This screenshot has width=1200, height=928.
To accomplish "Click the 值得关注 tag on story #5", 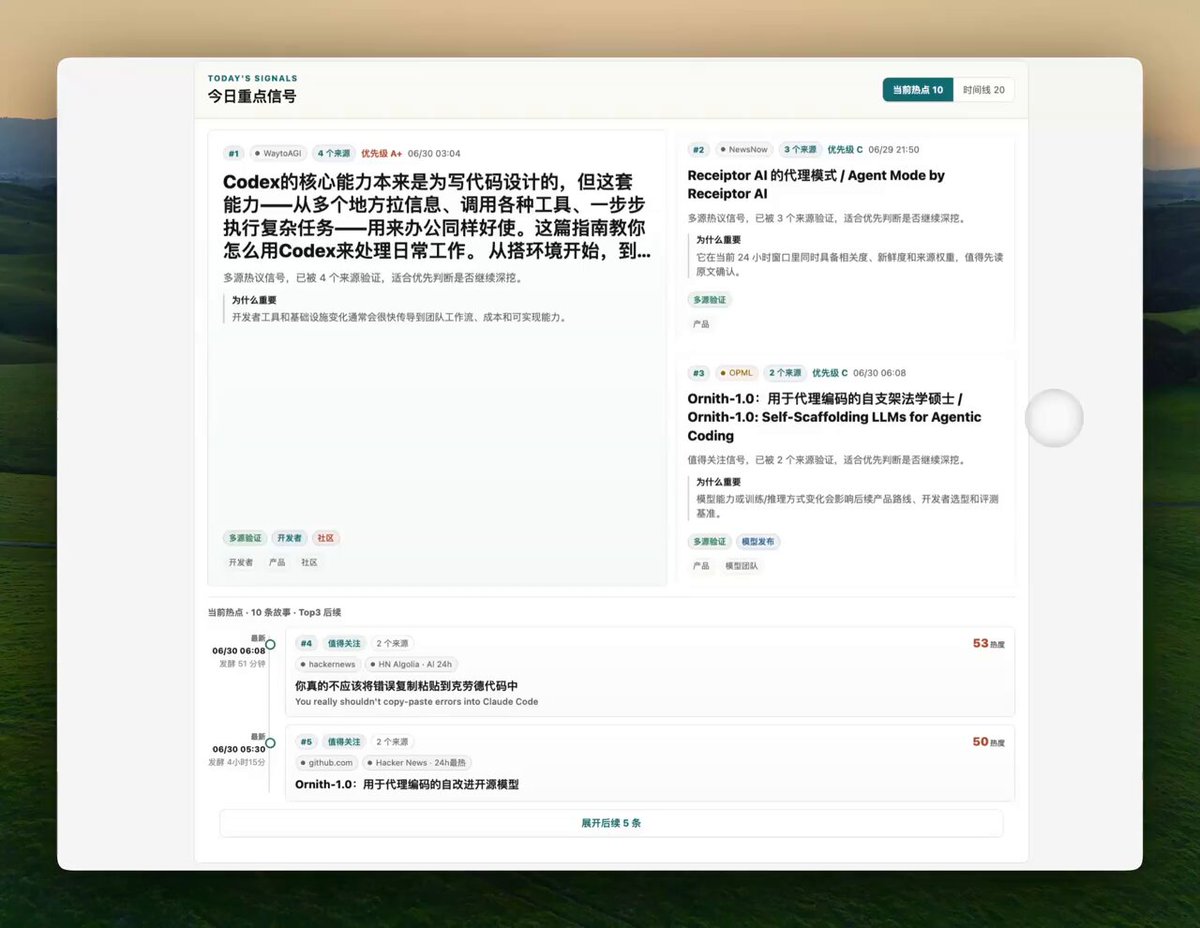I will pos(344,742).
